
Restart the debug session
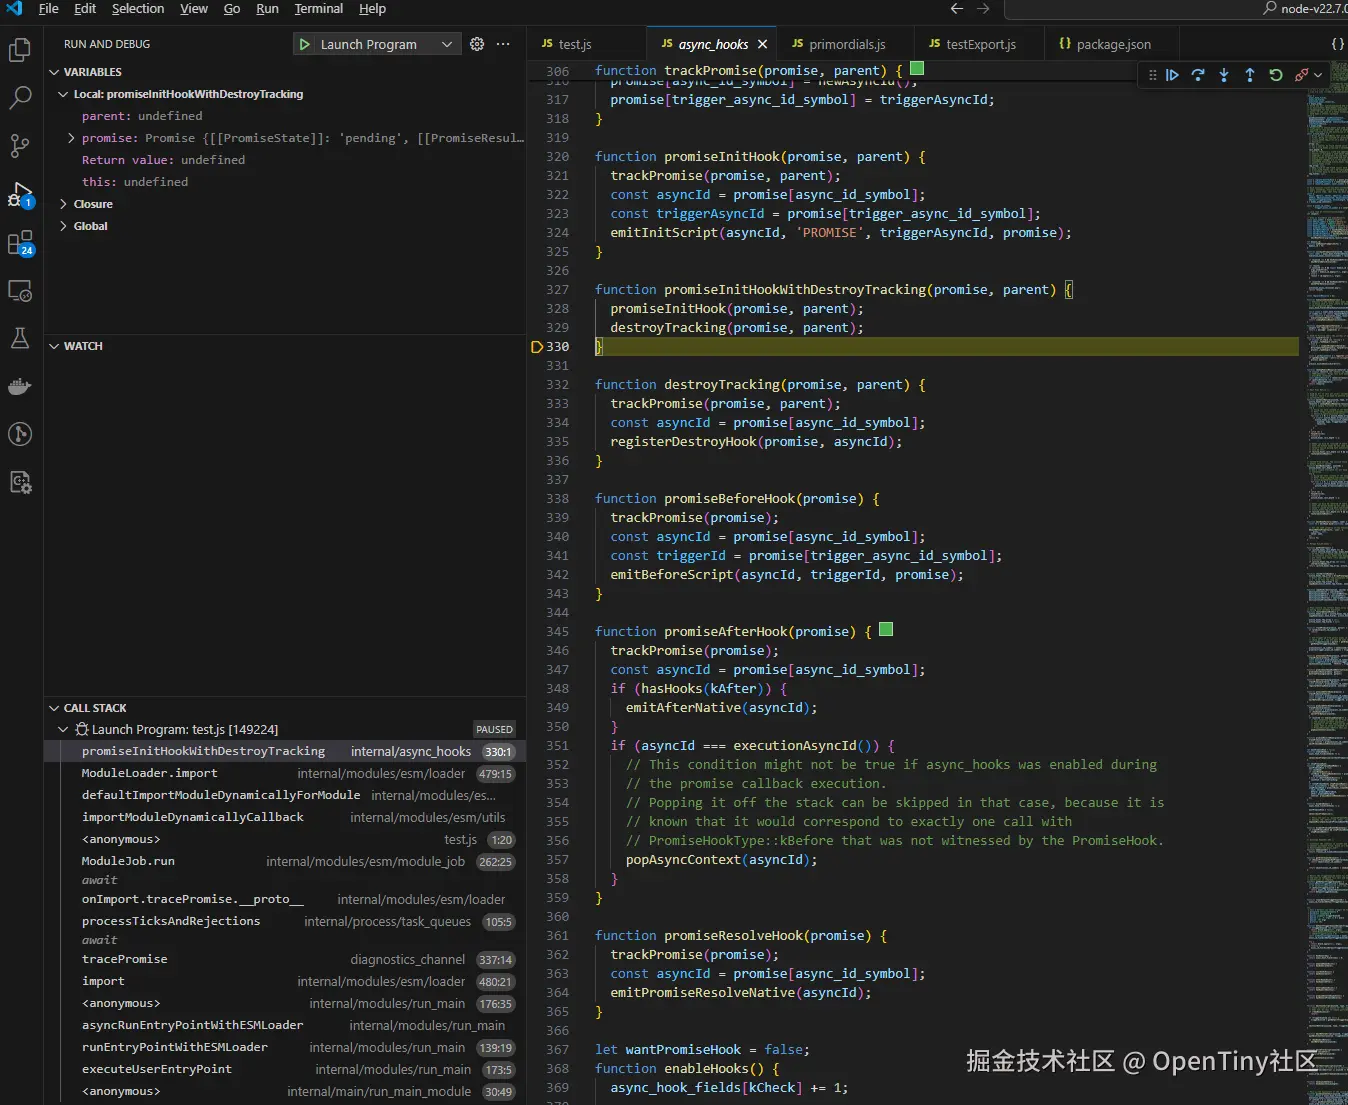point(1276,75)
